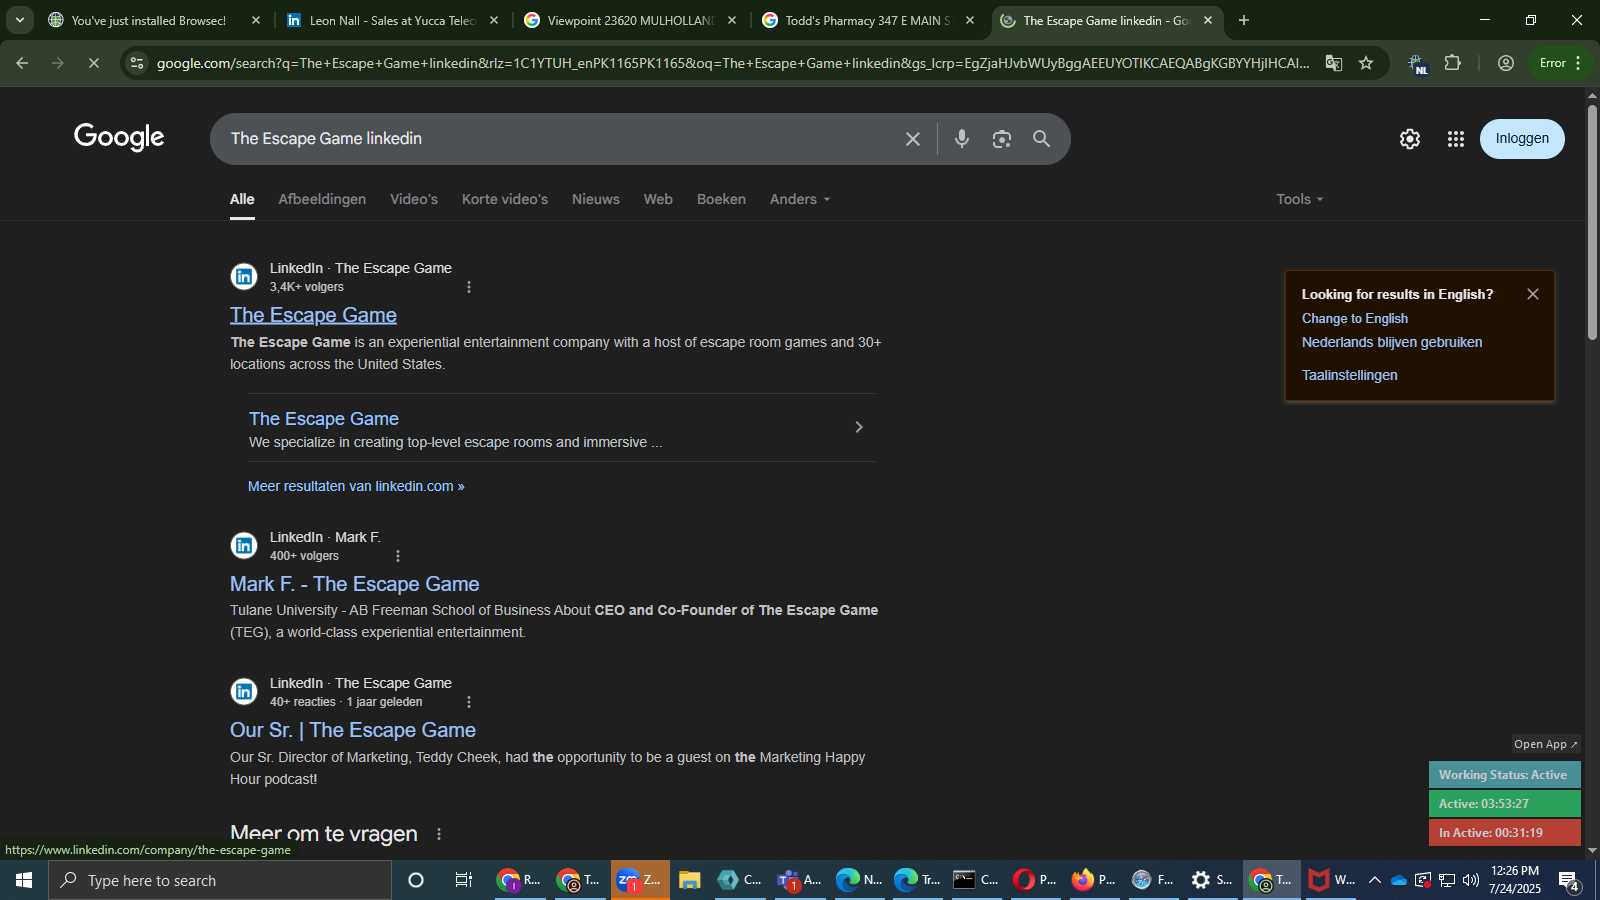Stop loading the page with the X button
The width and height of the screenshot is (1600, 900).
point(93,63)
